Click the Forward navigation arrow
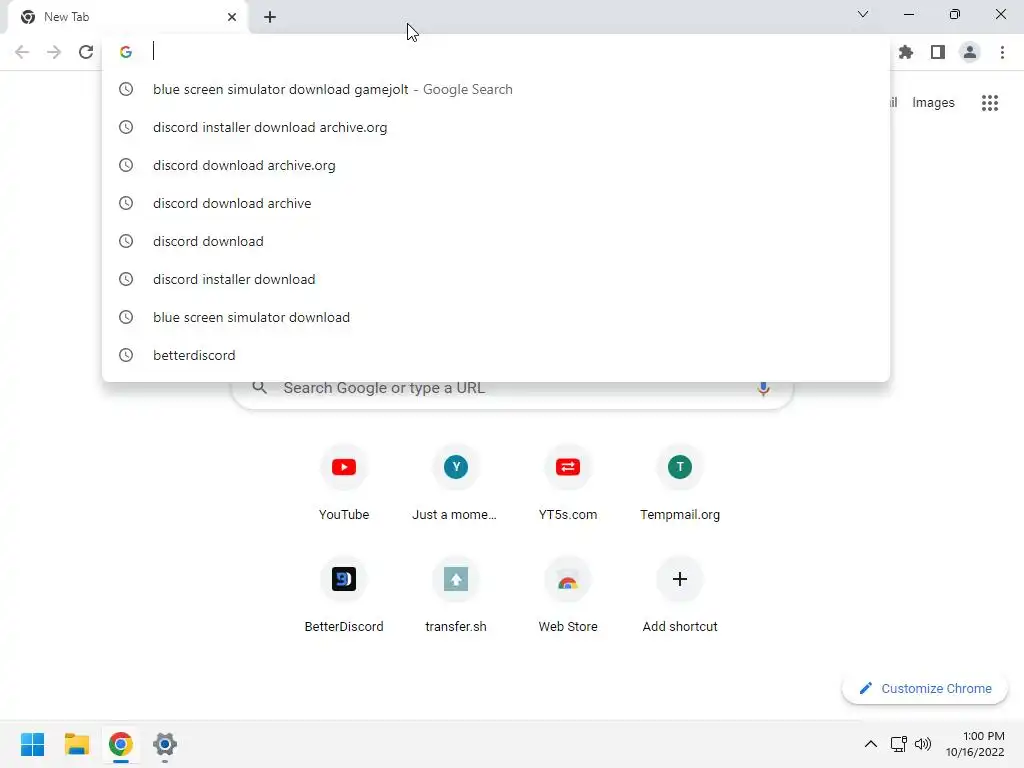Image resolution: width=1024 pixels, height=768 pixels. pyautogui.click(x=54, y=52)
